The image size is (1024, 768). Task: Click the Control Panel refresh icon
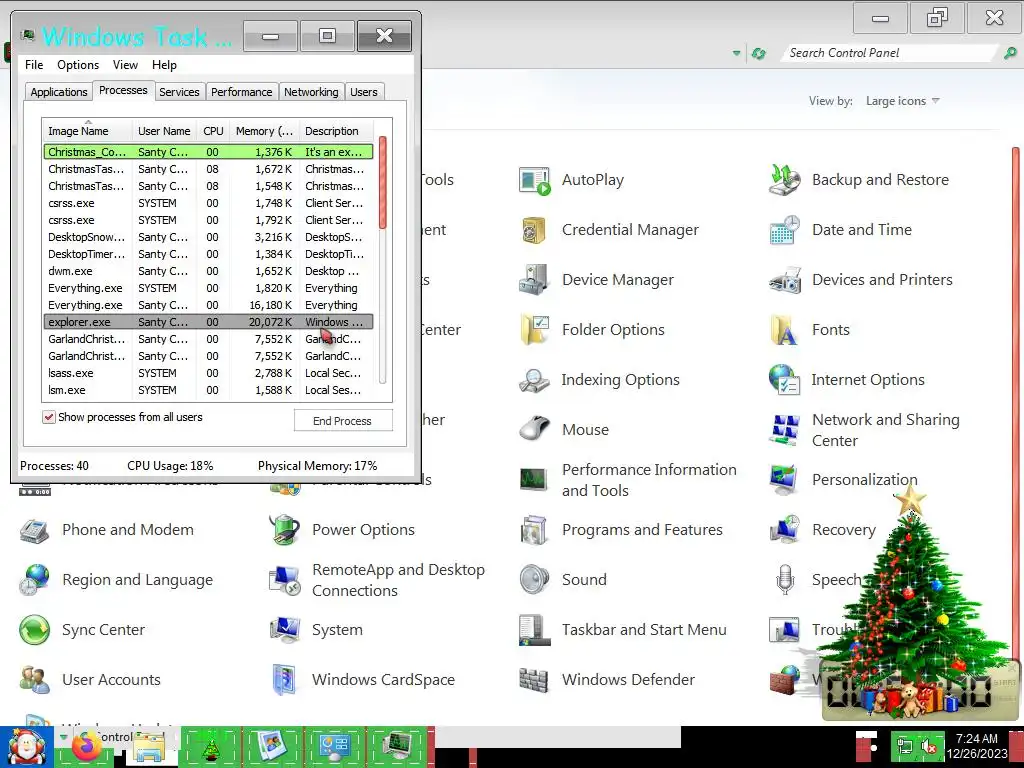[758, 54]
